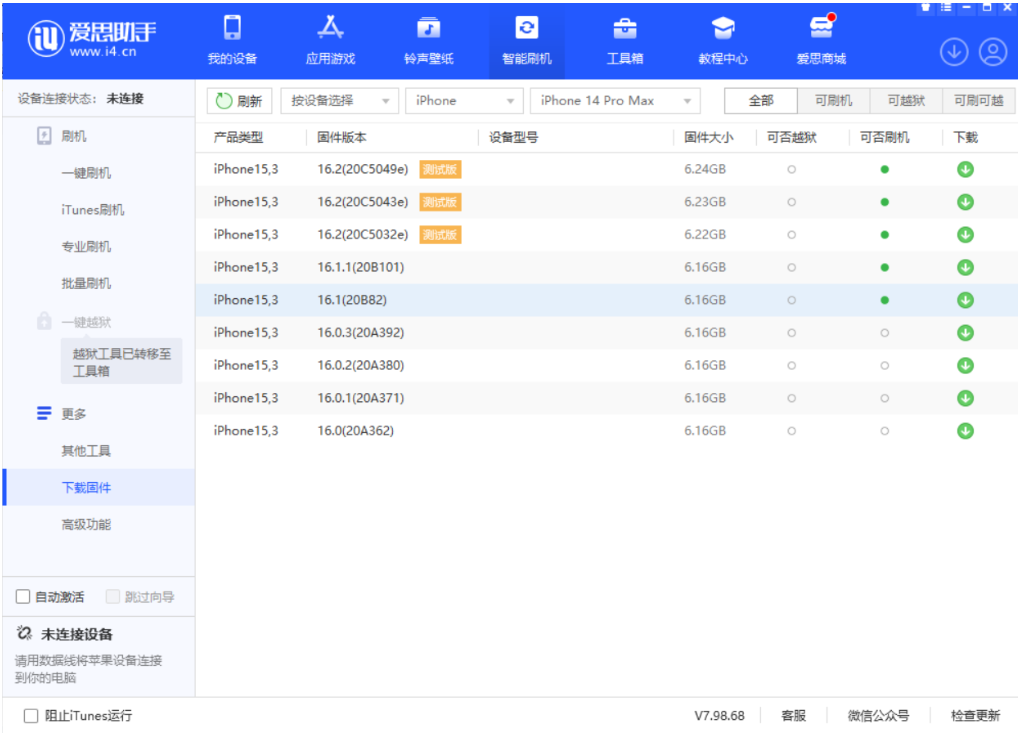Image resolution: width=1026 pixels, height=740 pixels.
Task: Download firmware 16.0.2(20A380)
Action: (x=965, y=366)
